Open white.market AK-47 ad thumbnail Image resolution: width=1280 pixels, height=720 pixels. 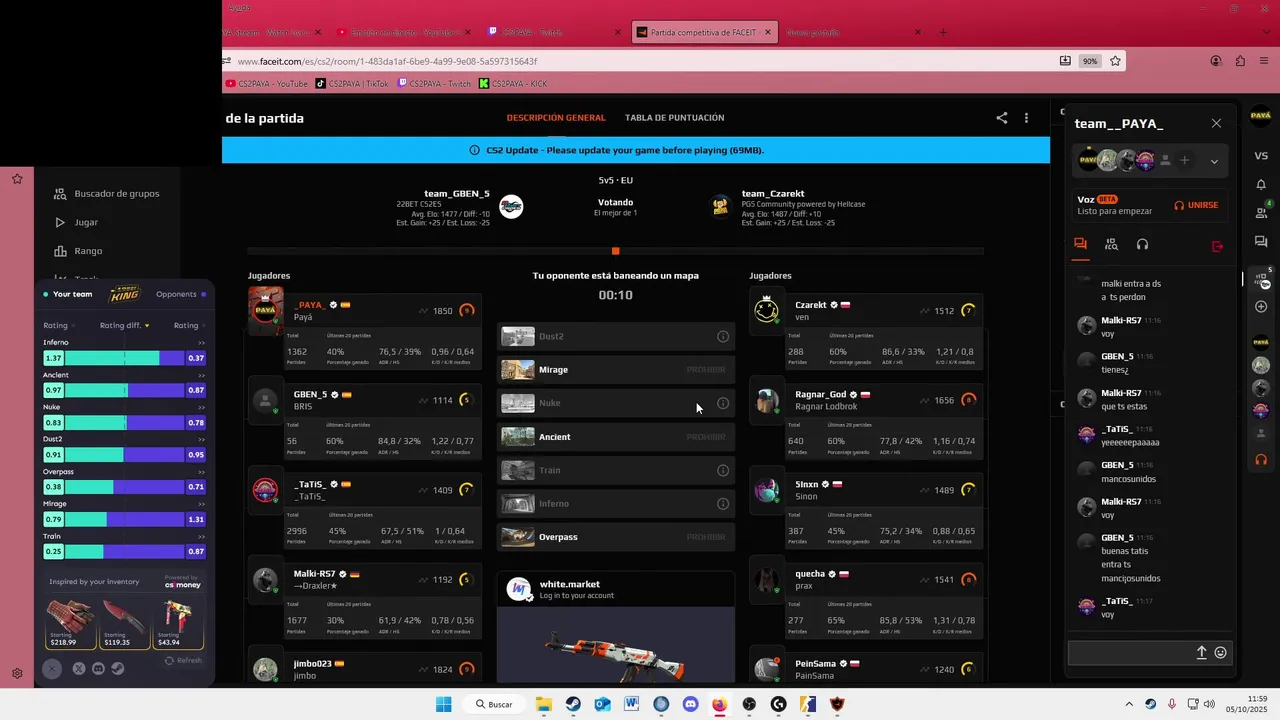tap(615, 646)
